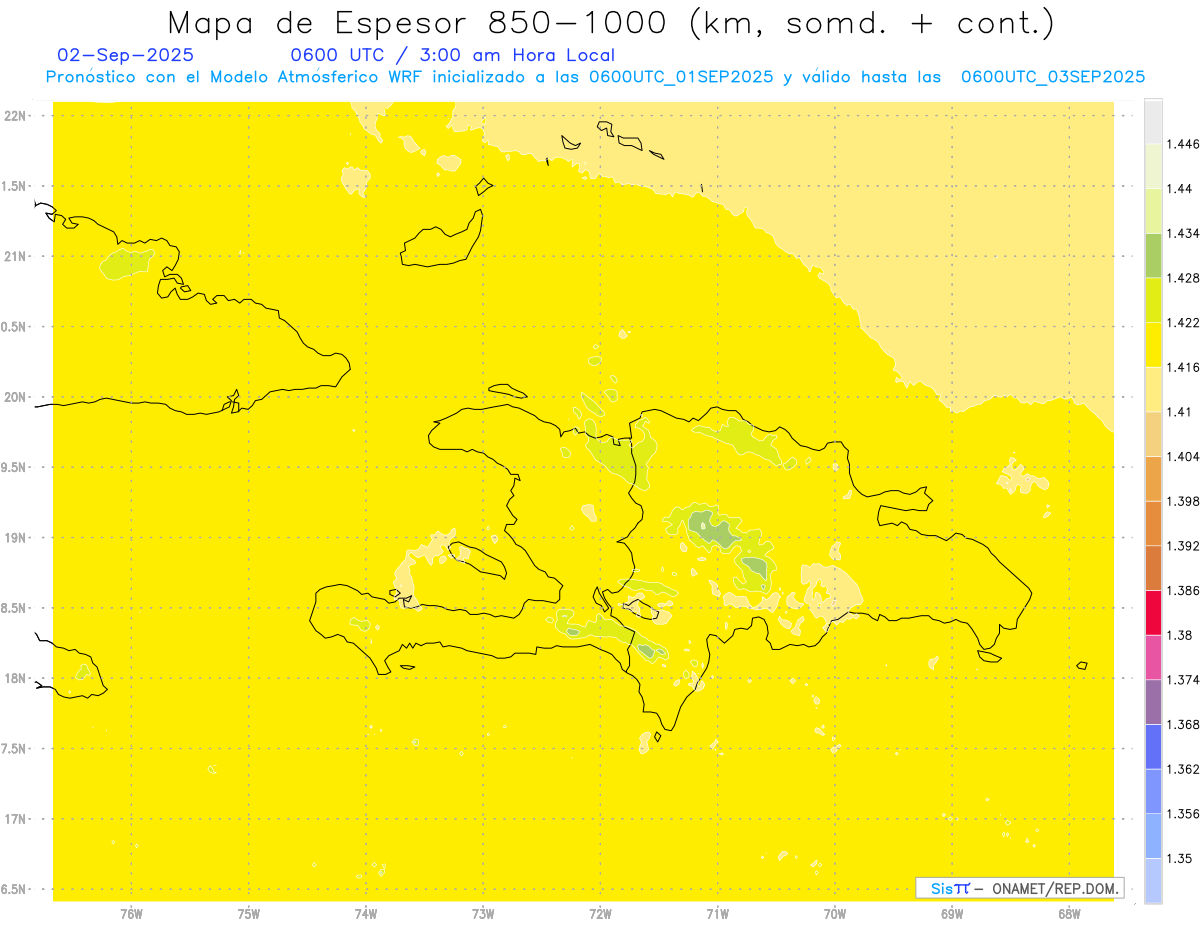Click the '21N' latitude label
This screenshot has height=927, width=1200.
[16, 256]
